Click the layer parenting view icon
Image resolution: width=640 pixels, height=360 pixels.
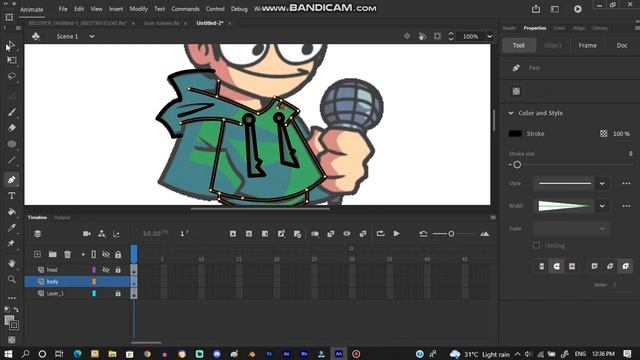click(102, 234)
